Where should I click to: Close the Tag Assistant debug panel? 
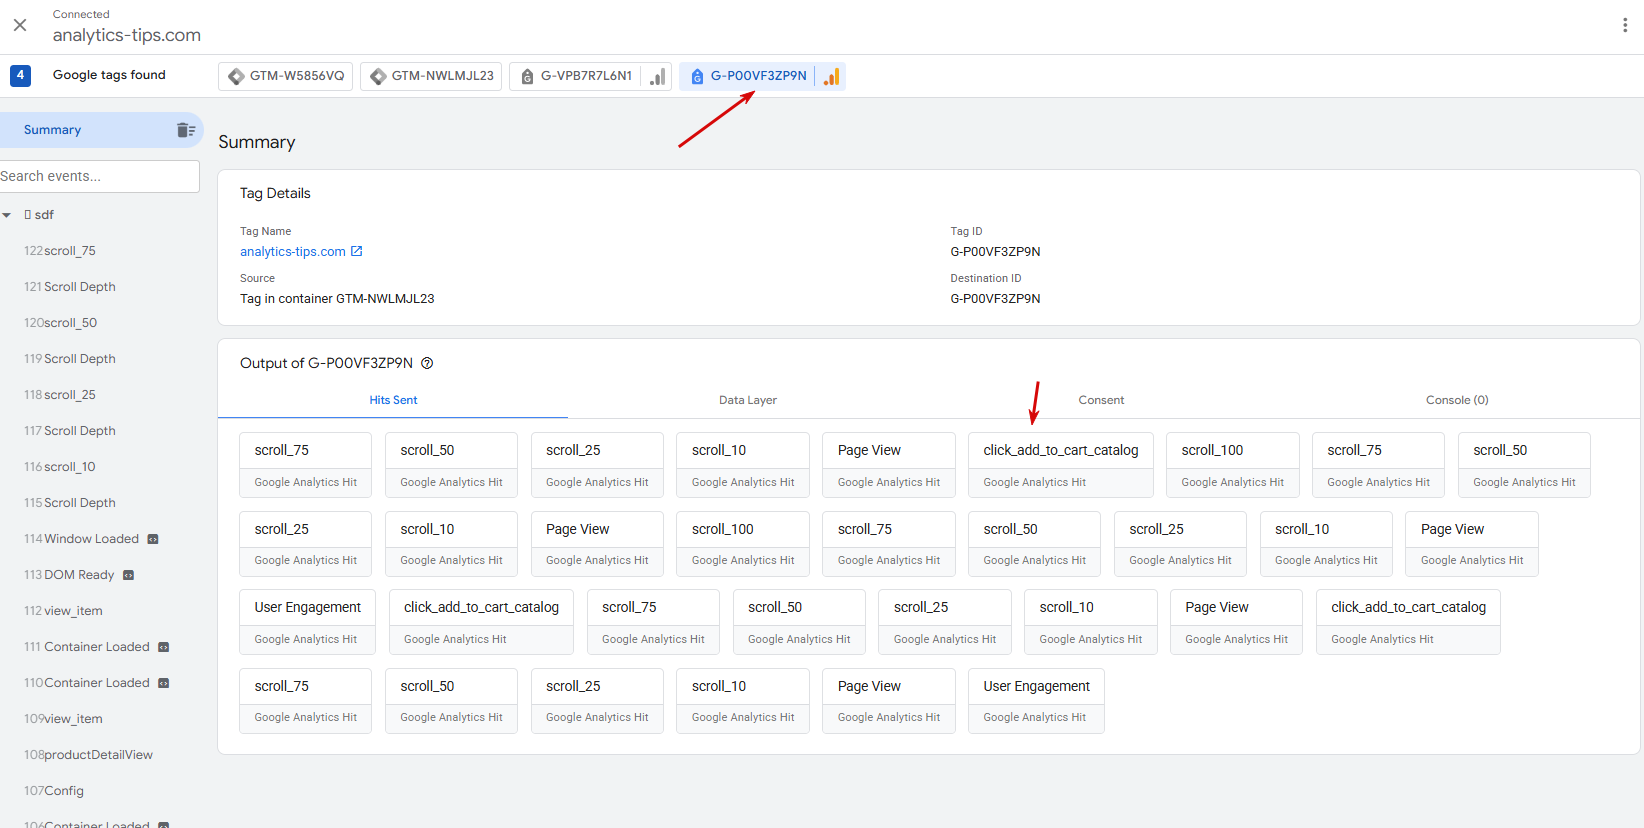coord(20,25)
